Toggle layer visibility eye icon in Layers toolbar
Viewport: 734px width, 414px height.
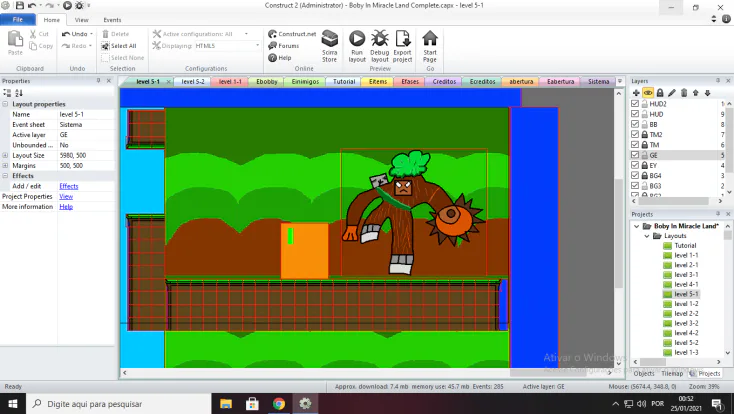[648, 93]
